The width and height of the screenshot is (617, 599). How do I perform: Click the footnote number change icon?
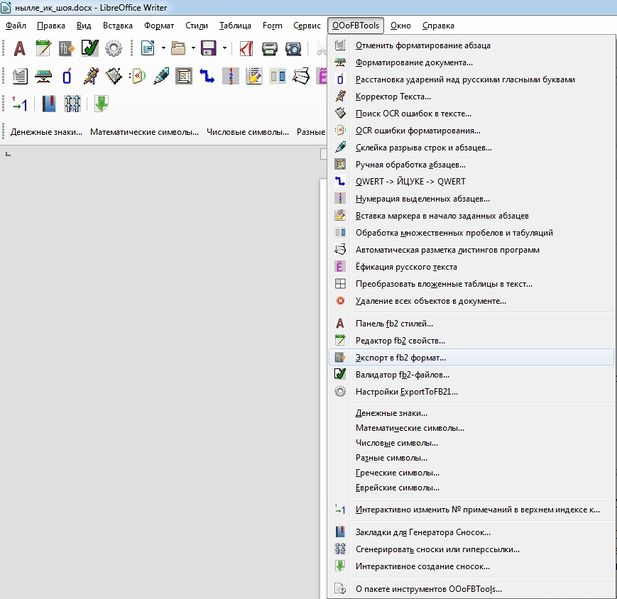coord(20,104)
